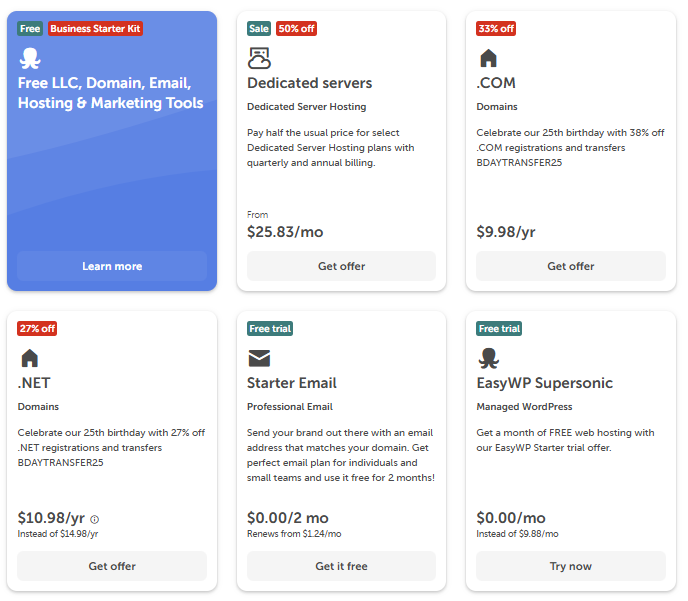This screenshot has width=688, height=601.
Task: Open the Starter Email heading
Action: coord(292,383)
